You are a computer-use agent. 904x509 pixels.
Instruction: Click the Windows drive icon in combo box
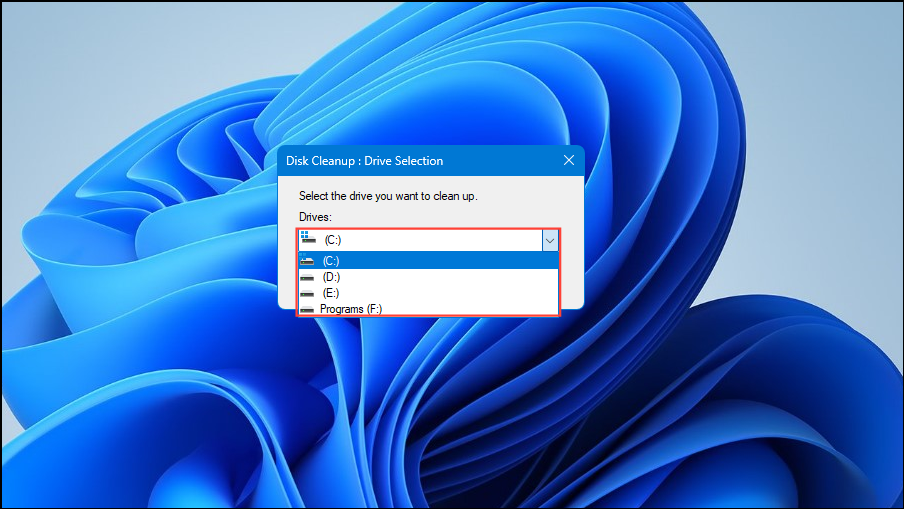pyautogui.click(x=308, y=238)
